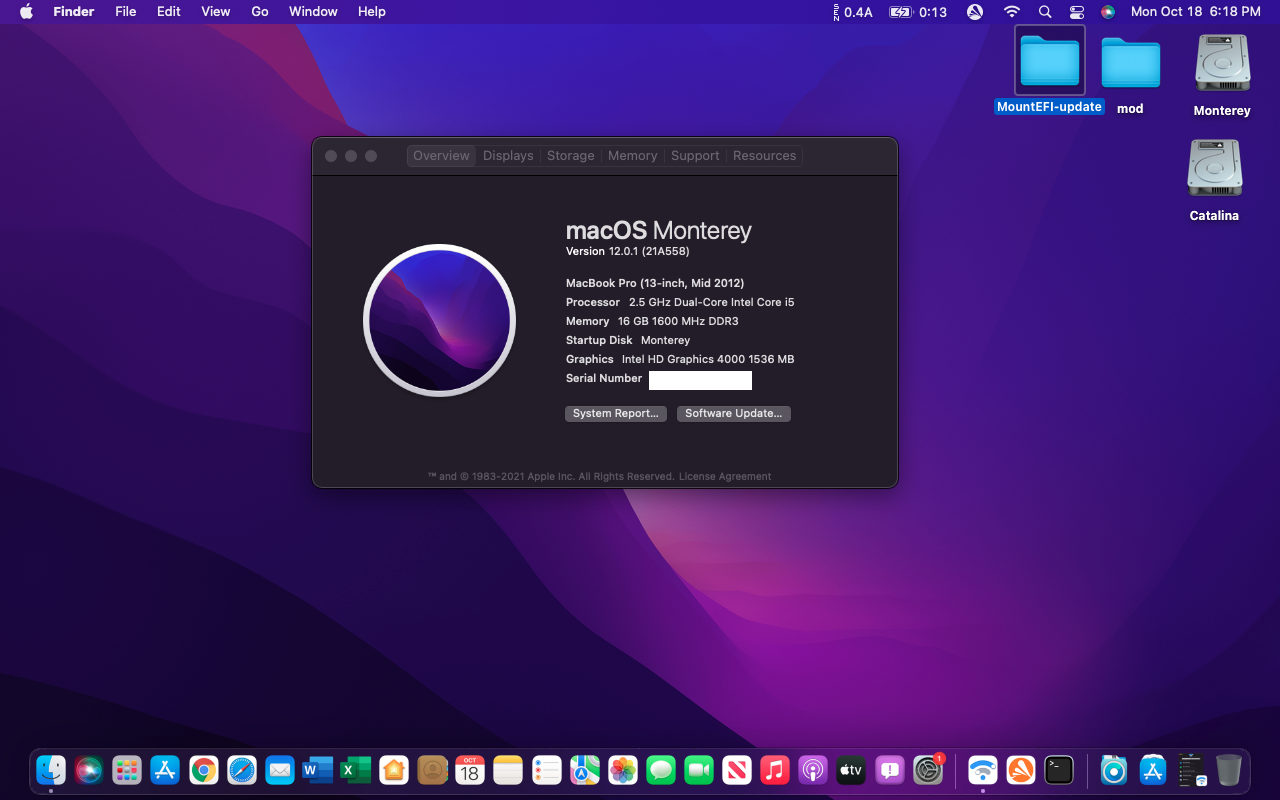This screenshot has width=1280, height=800.
Task: Launch Microsoft Word from the Dock
Action: 318,770
